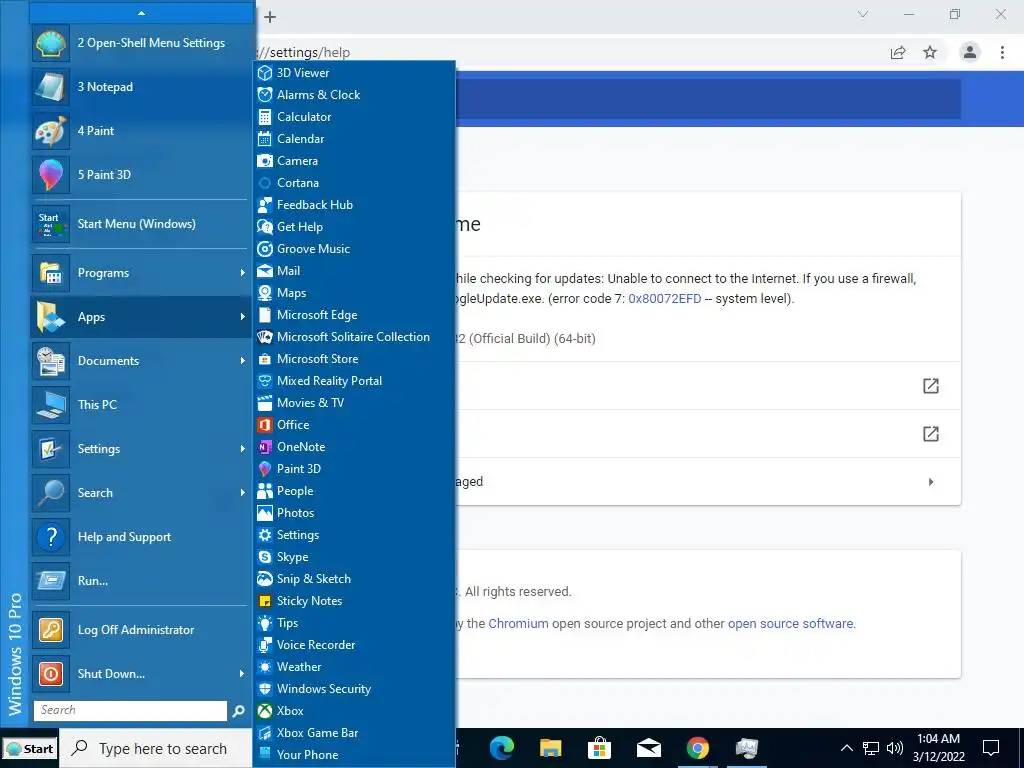Click start menu search magnifier button

pyautogui.click(x=239, y=711)
